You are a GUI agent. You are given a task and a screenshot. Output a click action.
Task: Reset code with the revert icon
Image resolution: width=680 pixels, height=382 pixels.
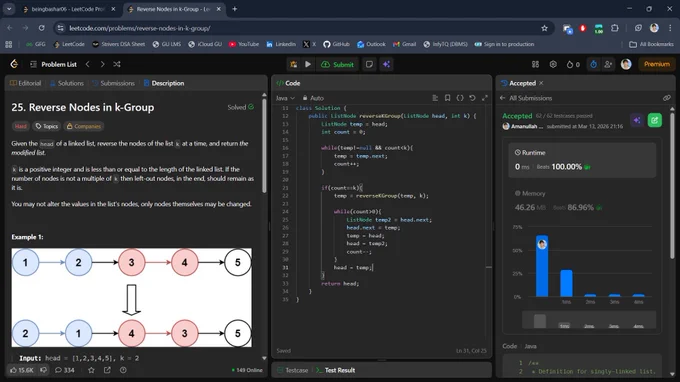point(472,98)
